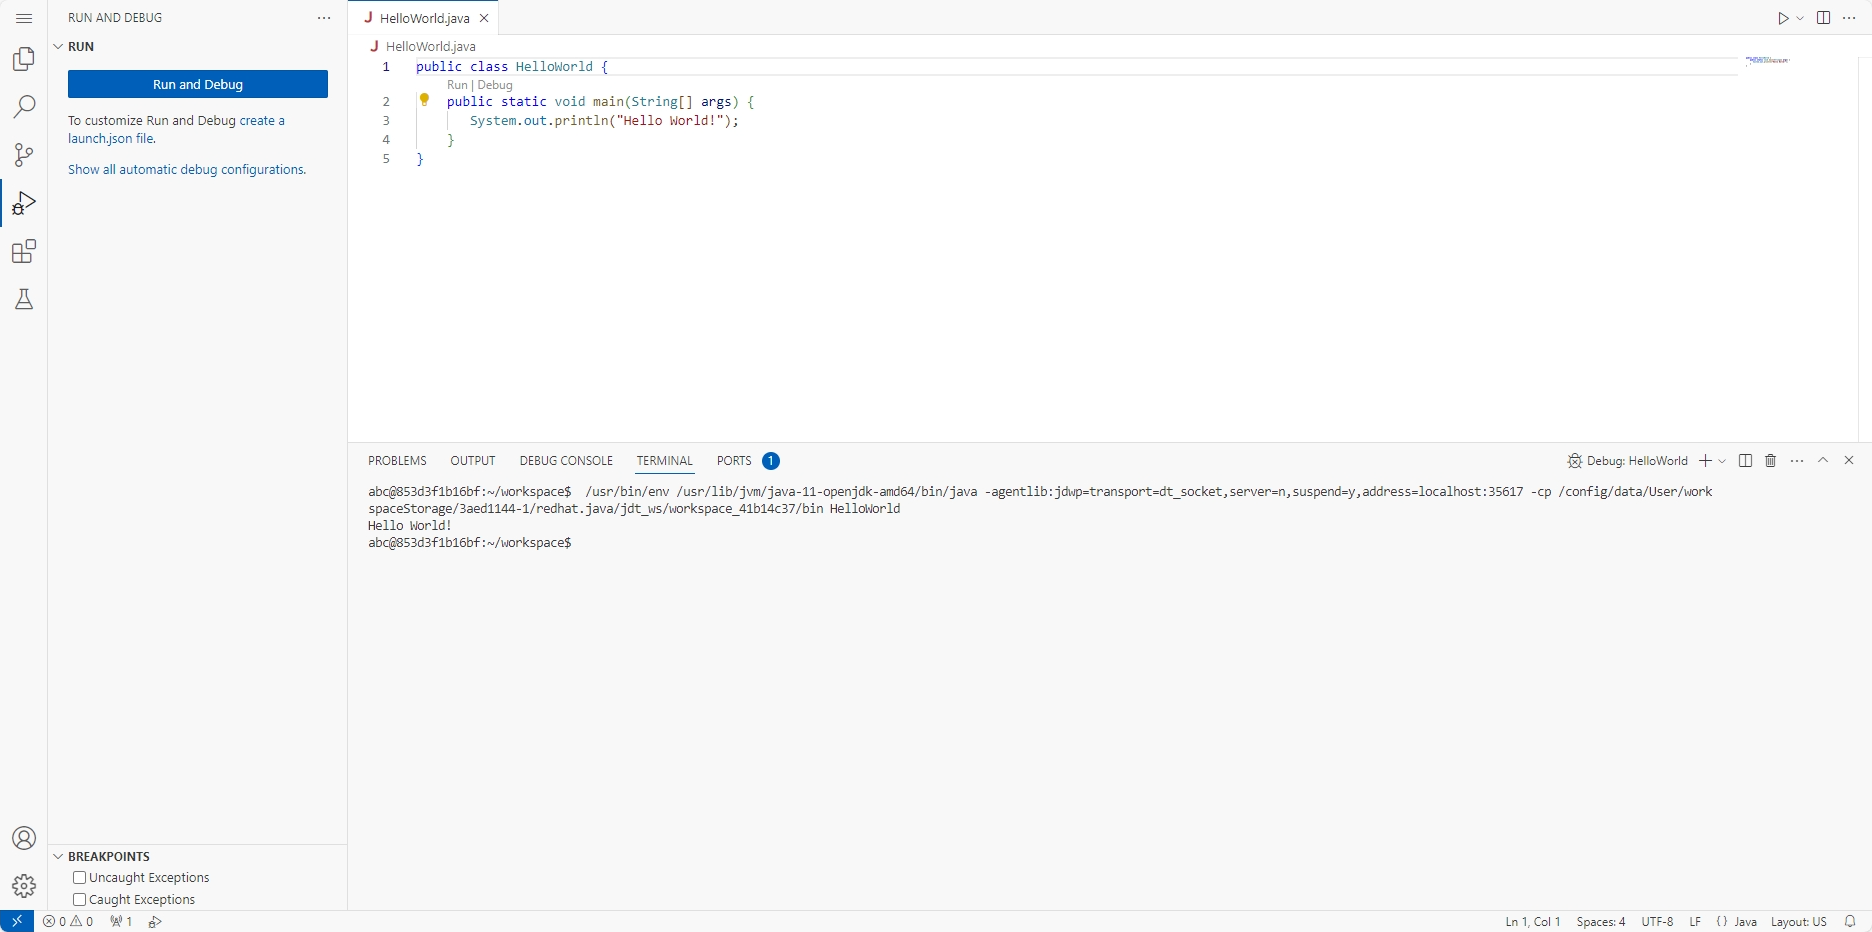Open the remote window indicator
This screenshot has width=1872, height=932.
coord(17,921)
